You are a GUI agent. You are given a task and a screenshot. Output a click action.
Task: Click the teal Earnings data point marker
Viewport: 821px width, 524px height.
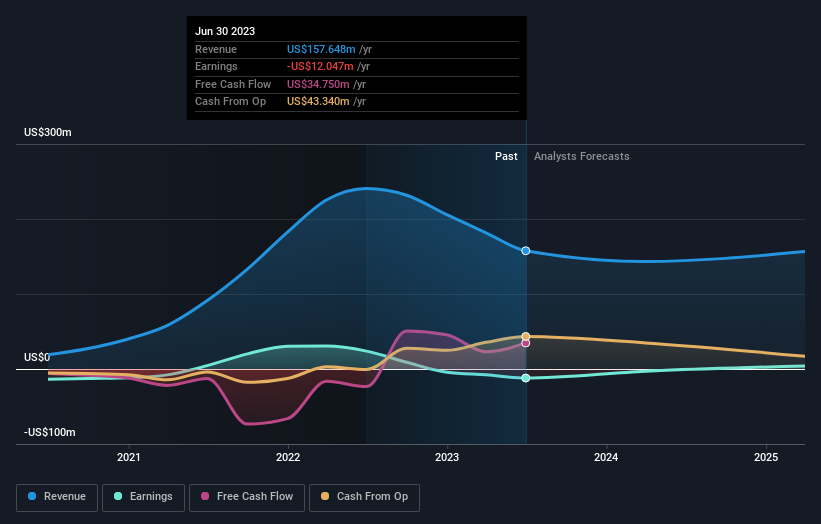[x=526, y=378]
